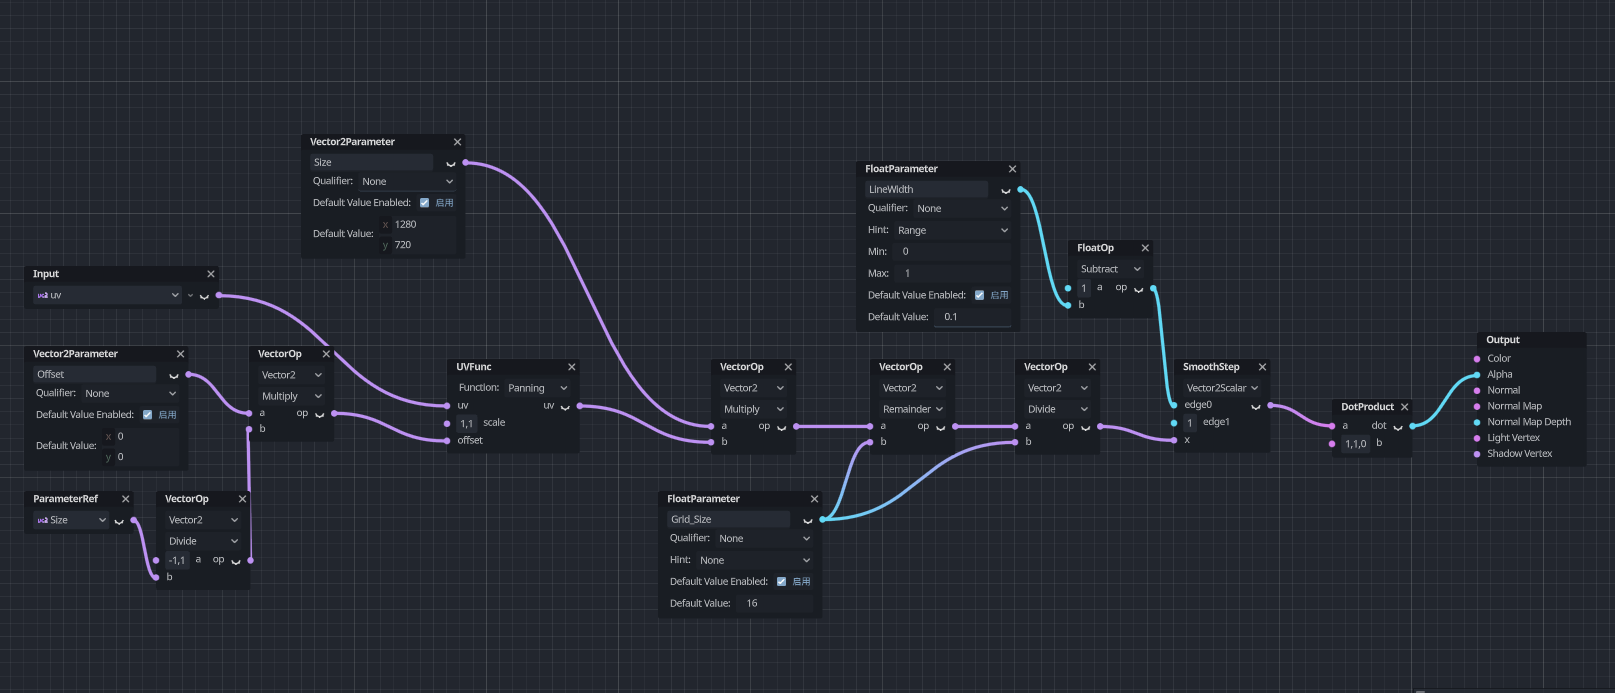Close the DotProduct node
This screenshot has height=693, width=1615.
tap(1404, 407)
